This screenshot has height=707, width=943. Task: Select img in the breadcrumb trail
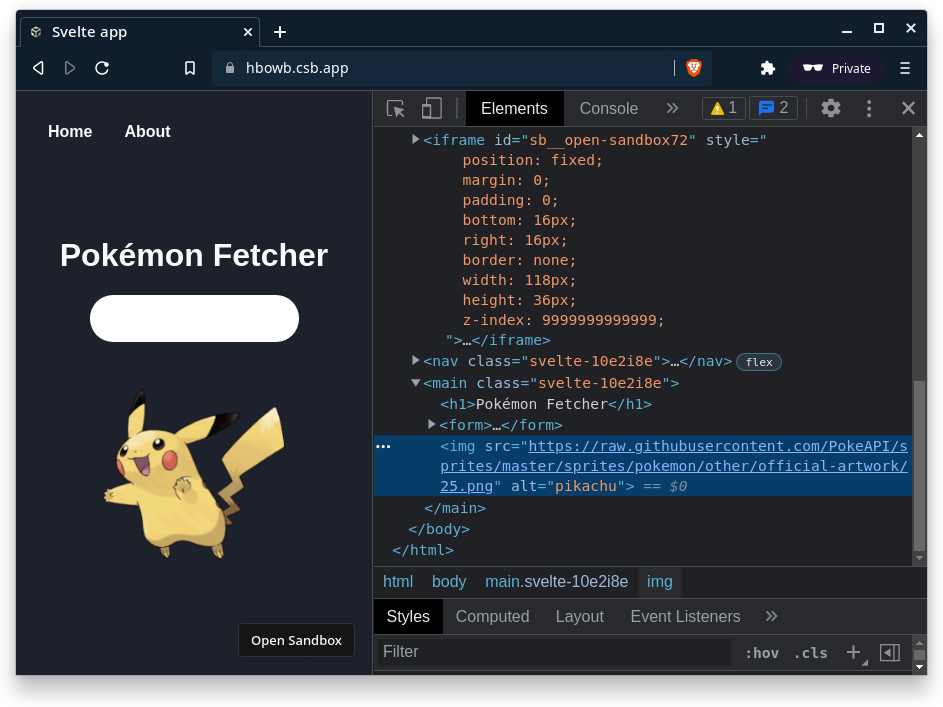(x=660, y=582)
